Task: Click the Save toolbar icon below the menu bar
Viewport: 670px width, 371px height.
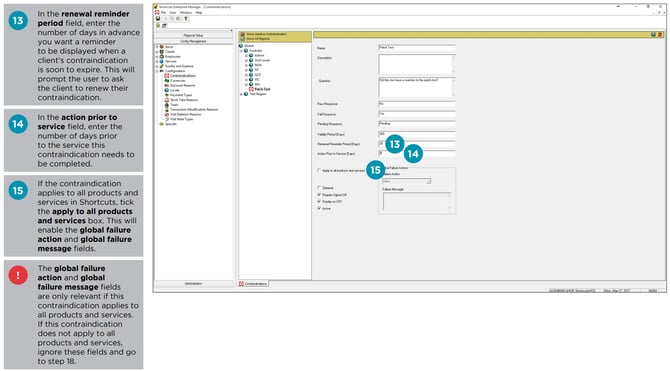Action: 158,18
